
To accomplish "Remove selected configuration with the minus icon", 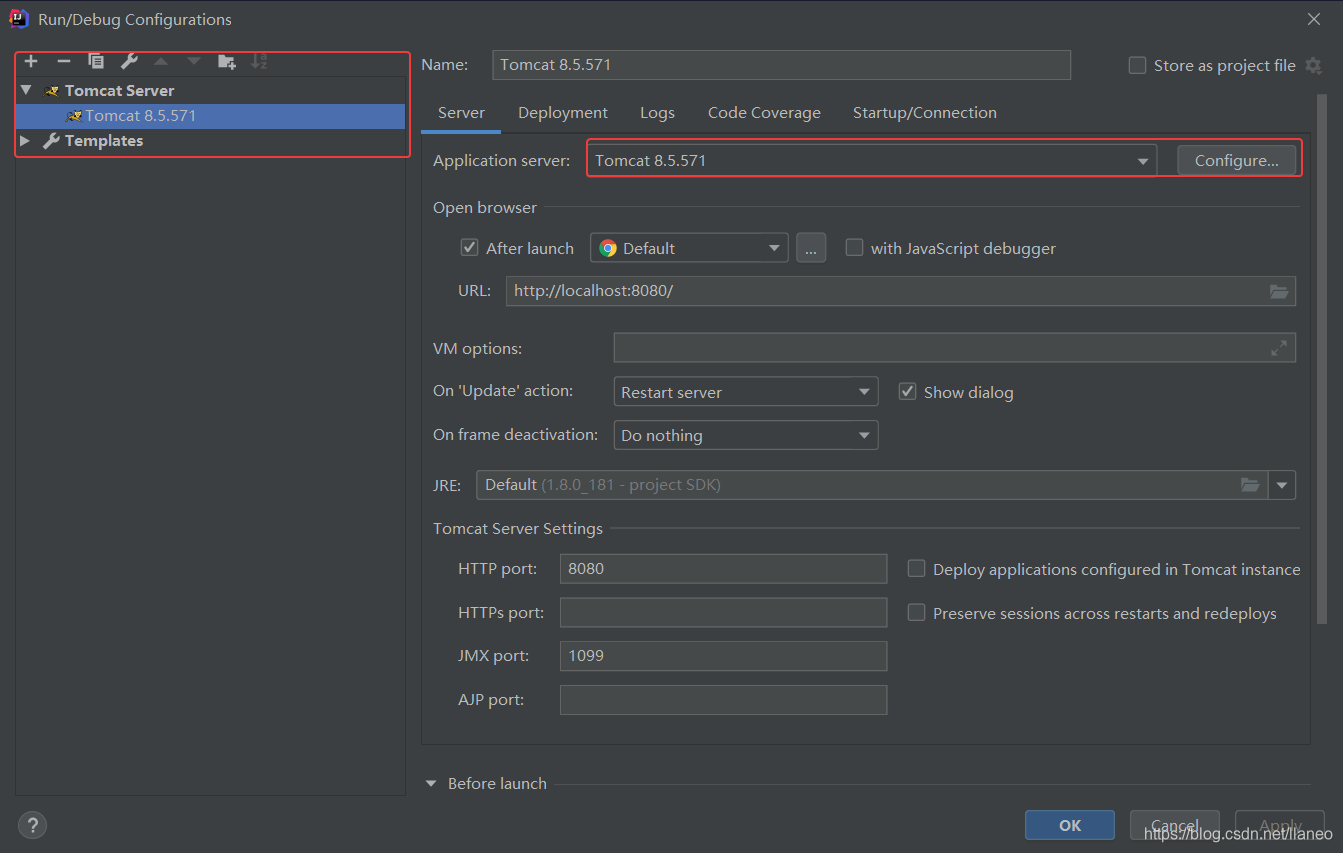I will (63, 61).
